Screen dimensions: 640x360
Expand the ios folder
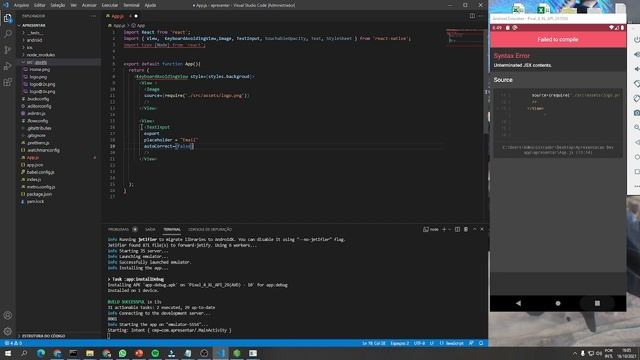(x=30, y=47)
